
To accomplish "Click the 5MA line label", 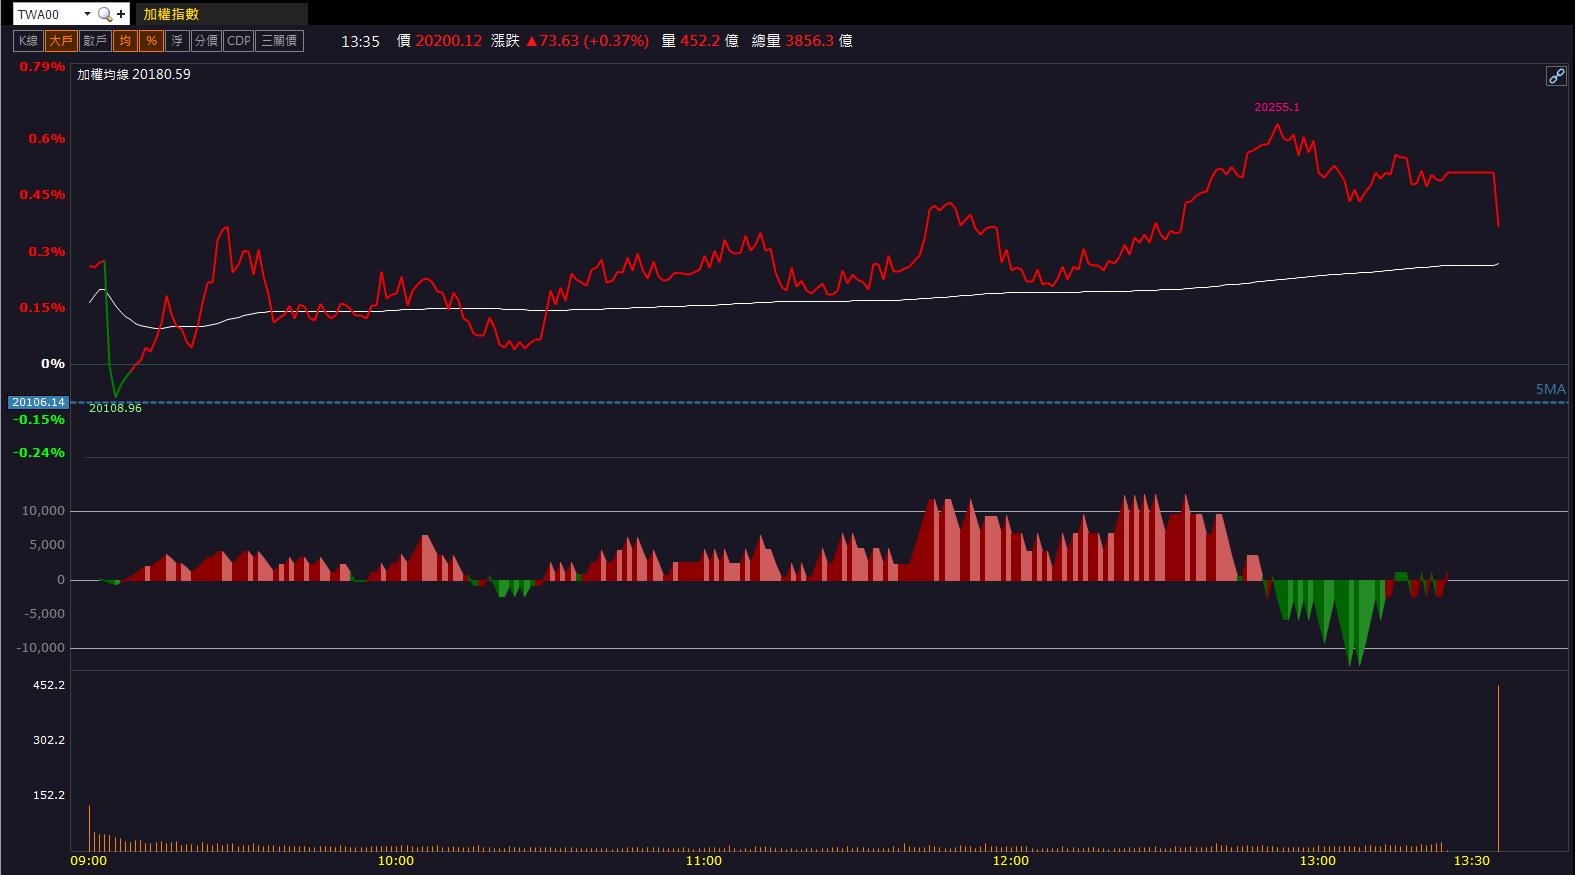I will pyautogui.click(x=1550, y=389).
